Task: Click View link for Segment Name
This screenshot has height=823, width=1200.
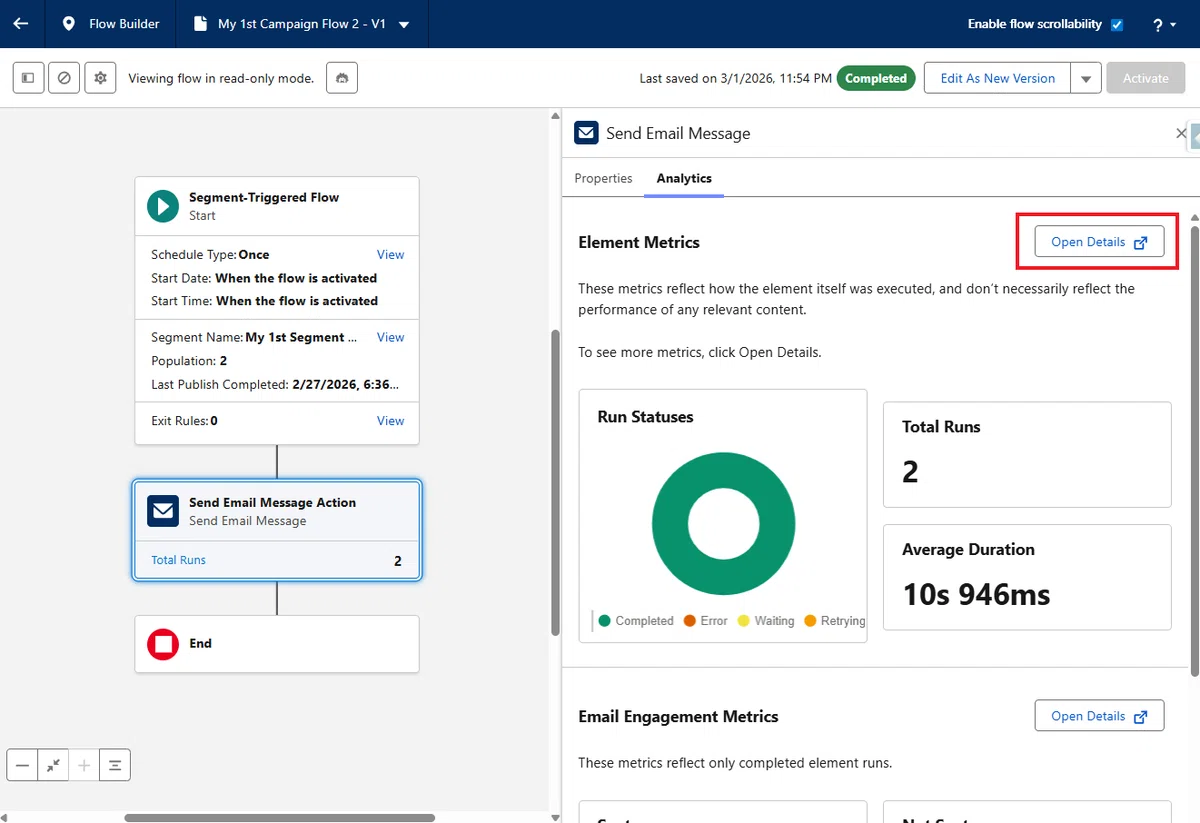Action: pos(390,338)
